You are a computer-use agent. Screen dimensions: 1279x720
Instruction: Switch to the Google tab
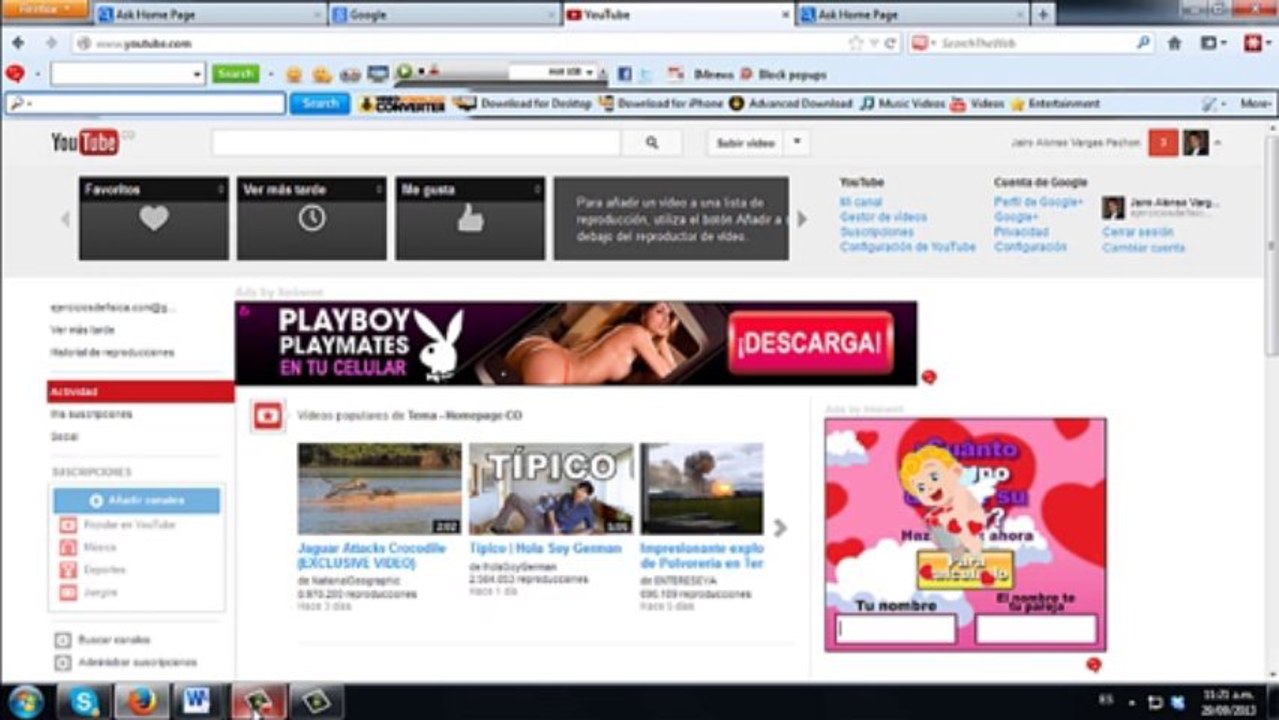coord(444,15)
